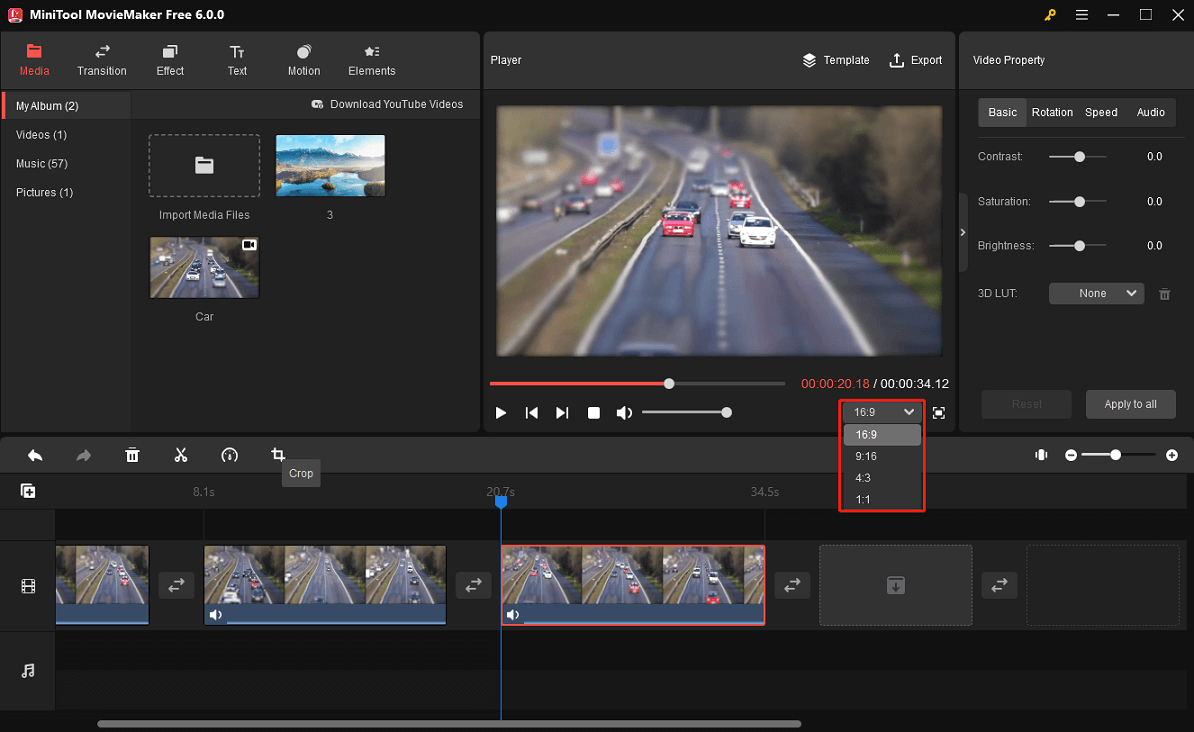This screenshot has height=732, width=1194.
Task: Click the Reset button
Action: point(1026,404)
